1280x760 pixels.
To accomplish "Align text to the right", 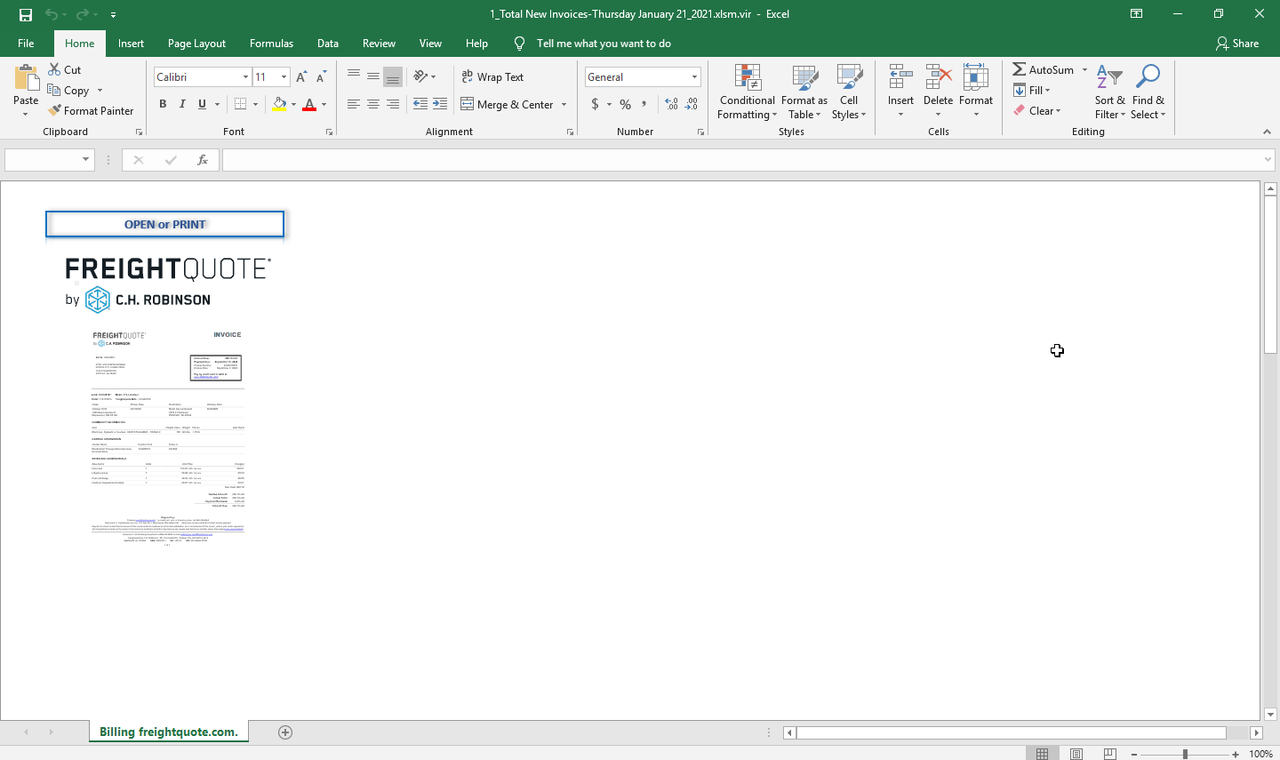I will tap(393, 104).
